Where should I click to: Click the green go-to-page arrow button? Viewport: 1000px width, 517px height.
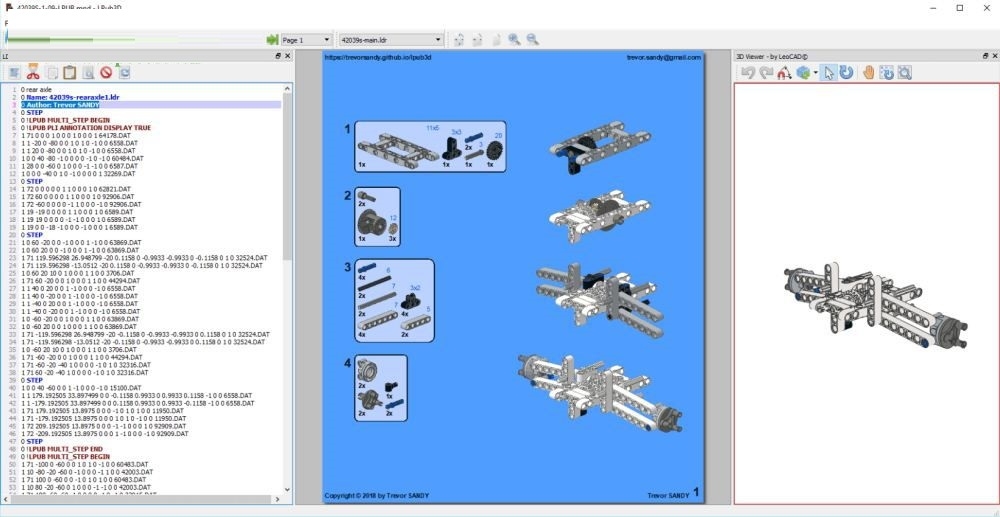[272, 40]
